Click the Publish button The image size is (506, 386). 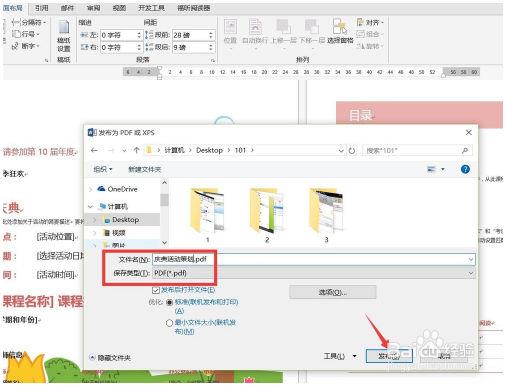[x=389, y=356]
